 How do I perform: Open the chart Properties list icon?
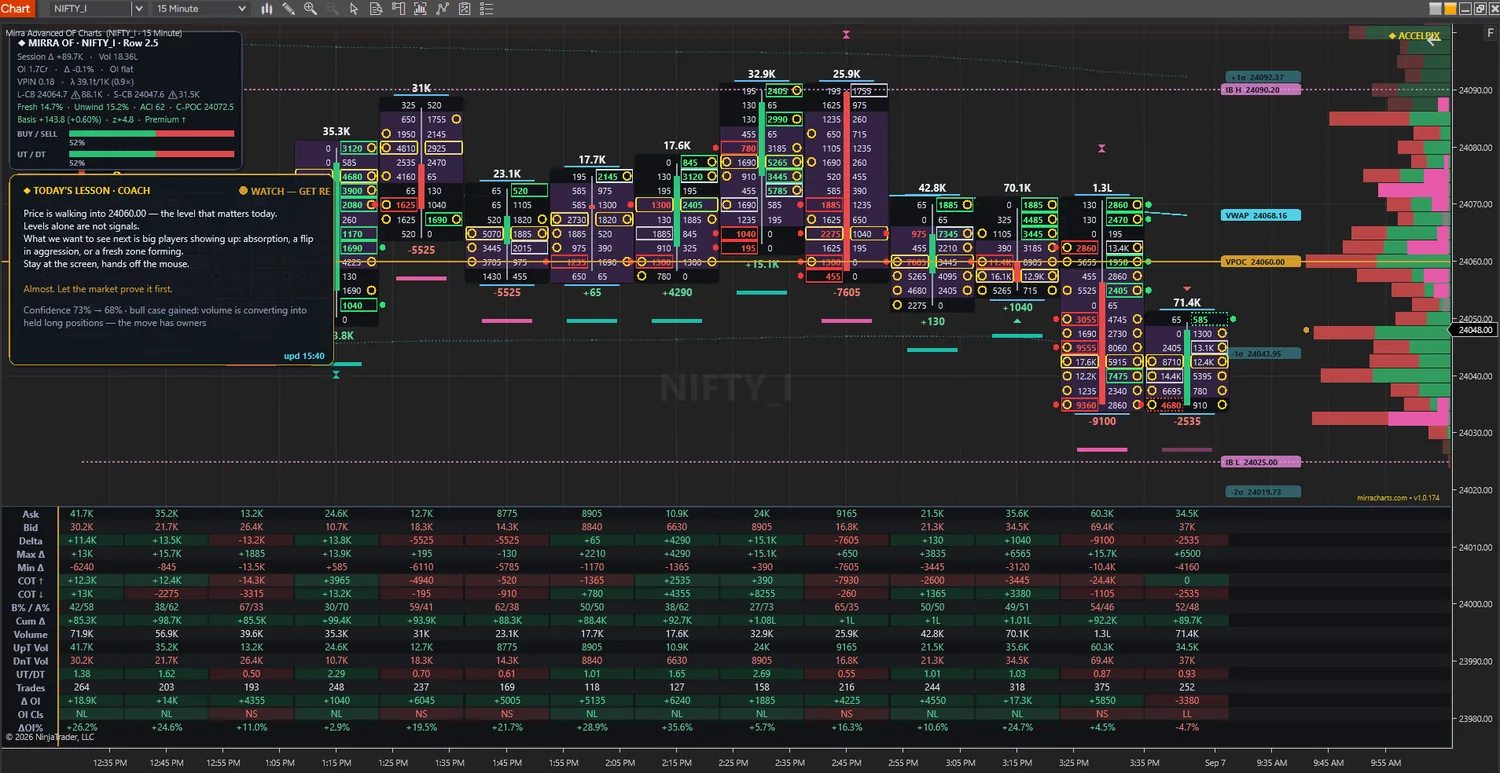(x=485, y=9)
